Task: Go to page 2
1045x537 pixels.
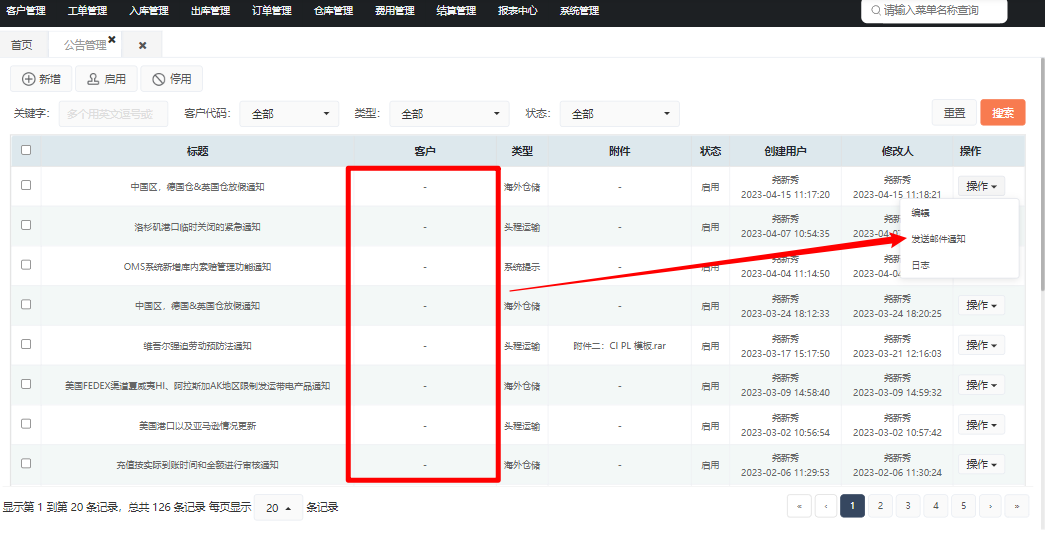Action: coord(880,506)
